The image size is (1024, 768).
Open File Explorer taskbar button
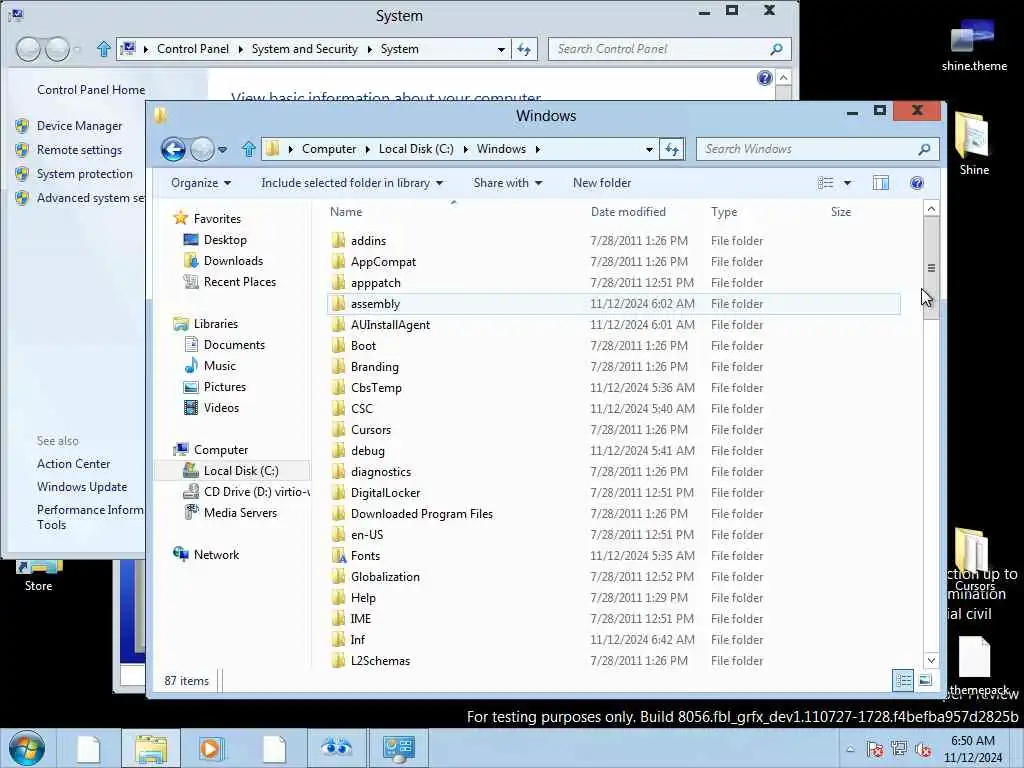151,748
